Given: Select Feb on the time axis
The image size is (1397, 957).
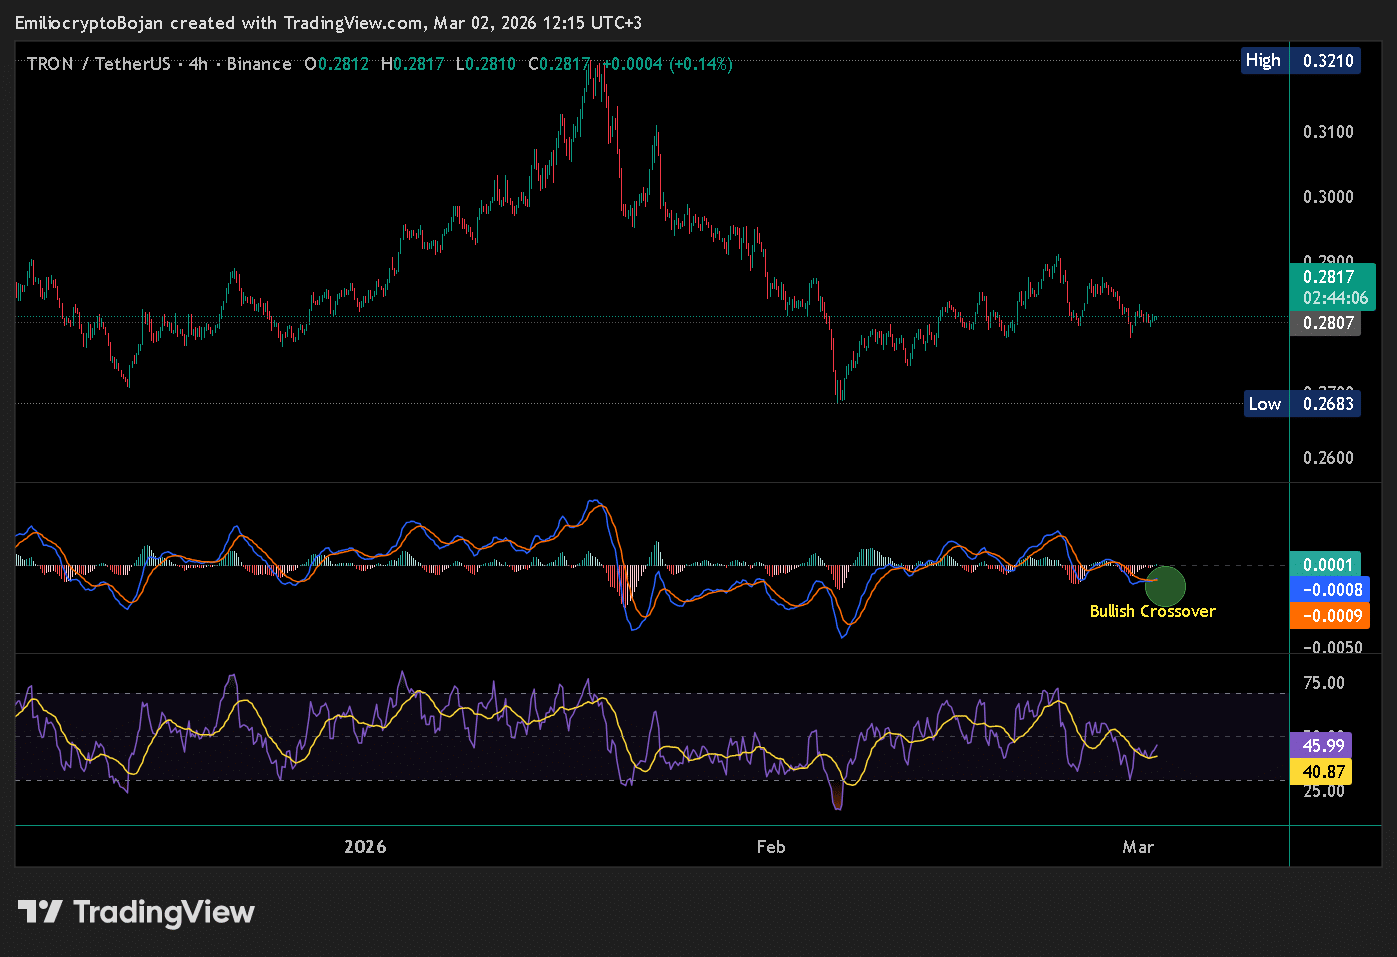Looking at the screenshot, I should [x=771, y=846].
